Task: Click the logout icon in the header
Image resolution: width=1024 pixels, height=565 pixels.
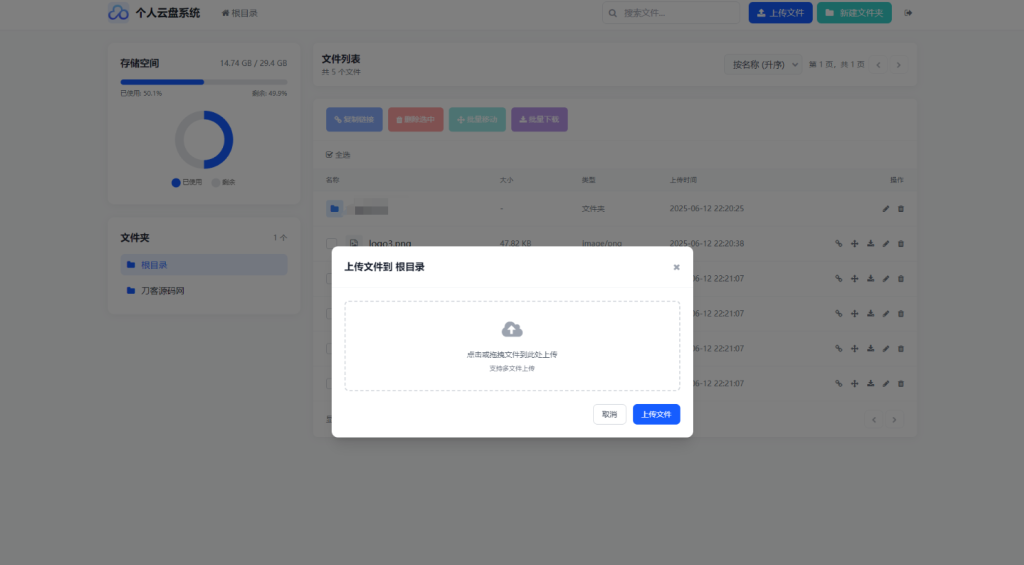Action: (908, 13)
